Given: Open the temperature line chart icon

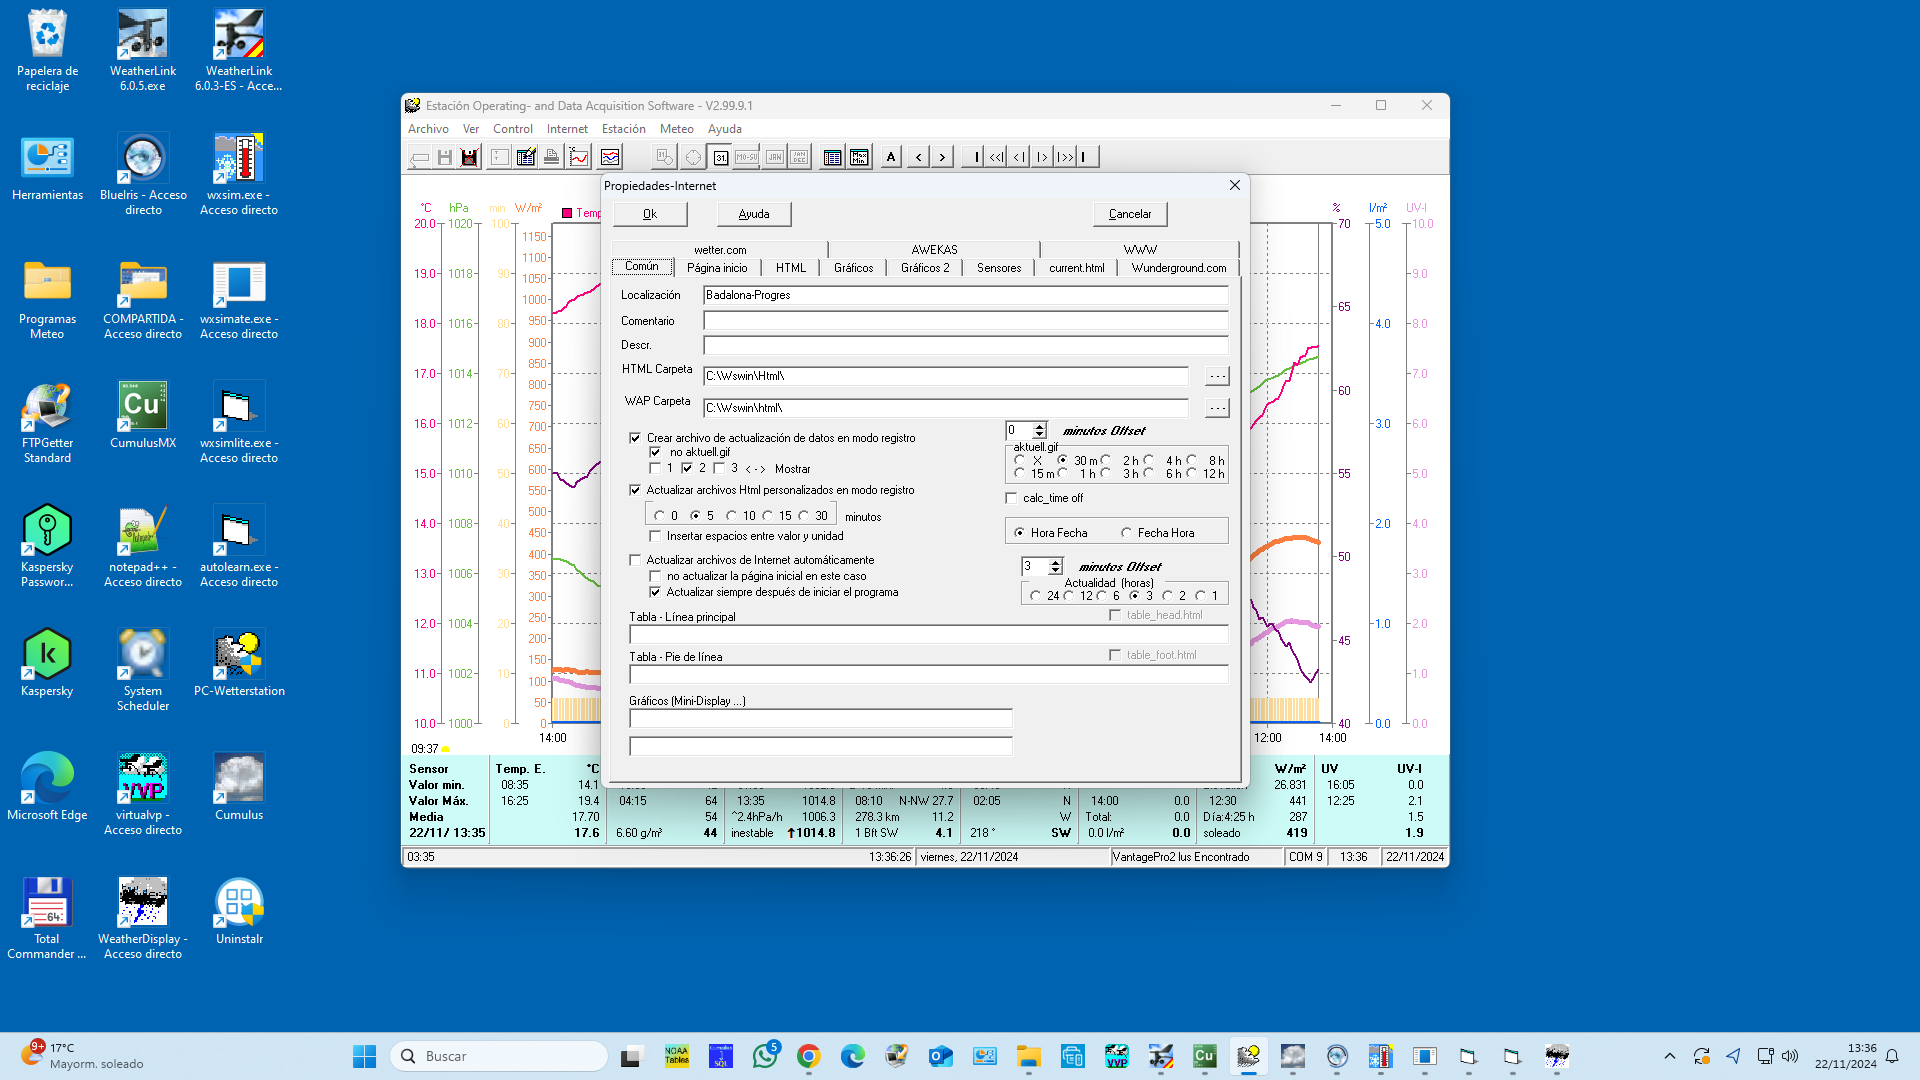Looking at the screenshot, I should point(579,157).
